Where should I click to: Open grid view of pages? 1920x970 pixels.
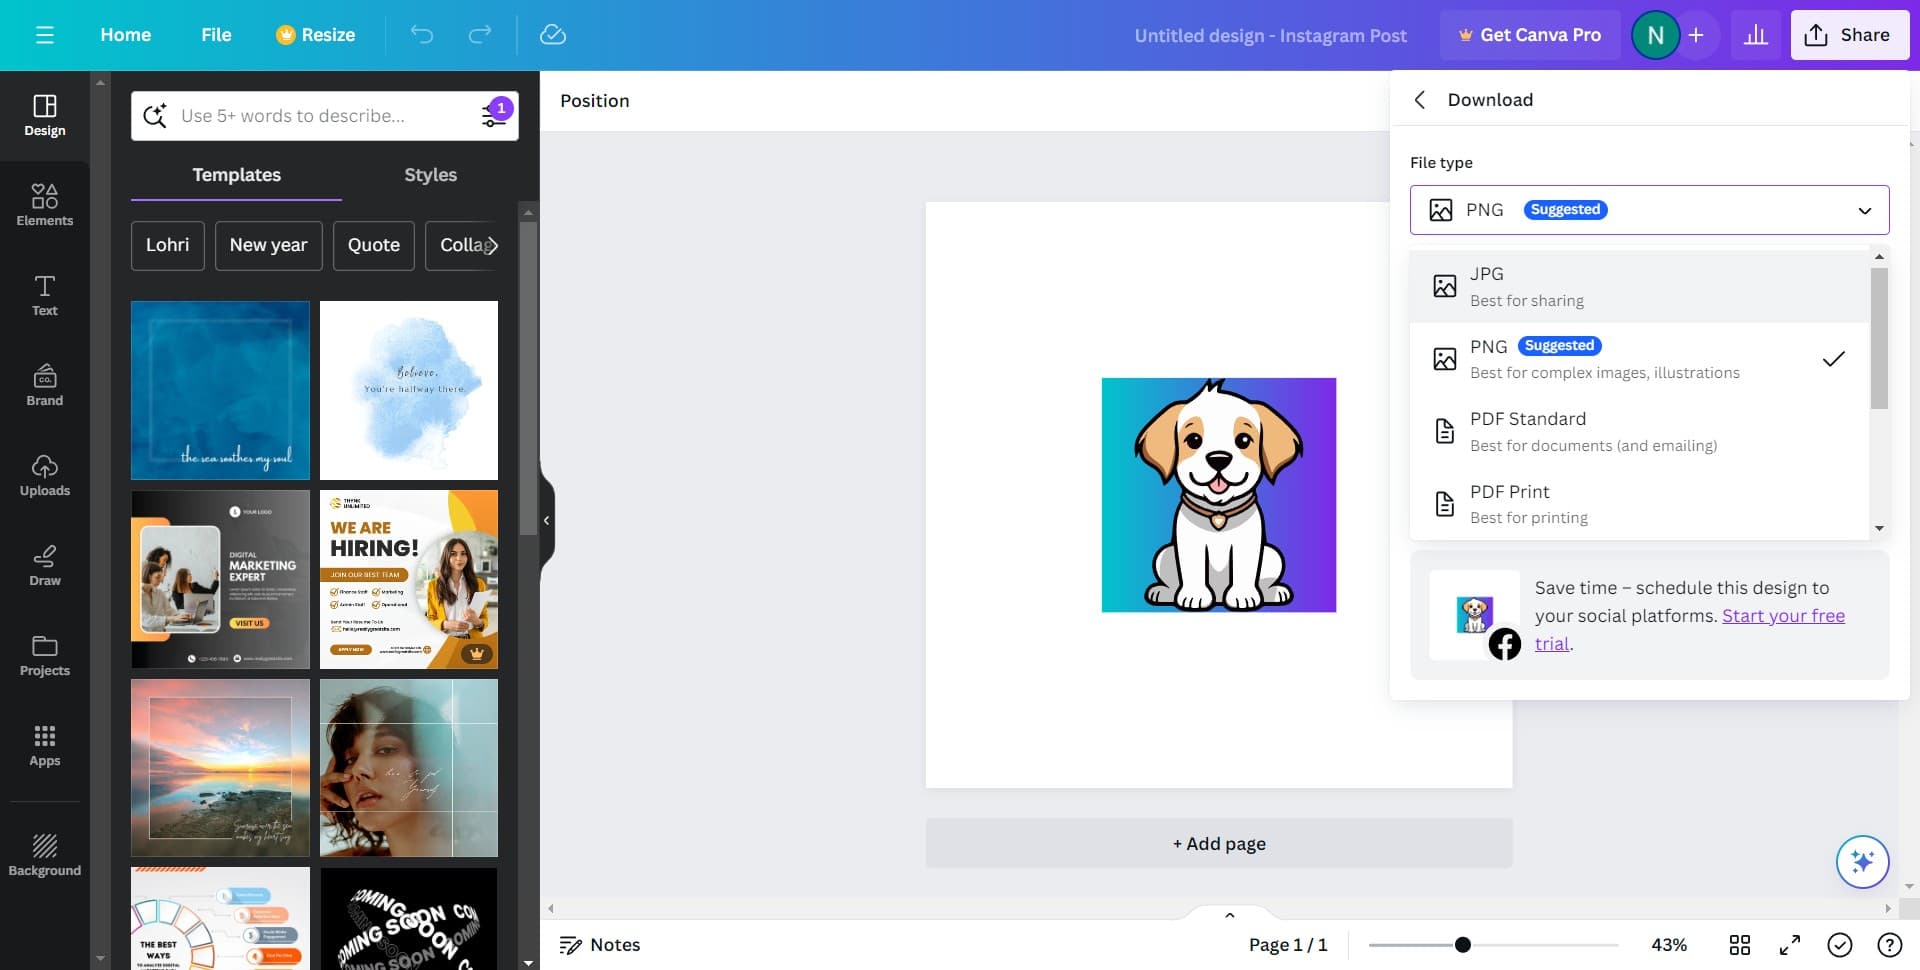pyautogui.click(x=1739, y=945)
